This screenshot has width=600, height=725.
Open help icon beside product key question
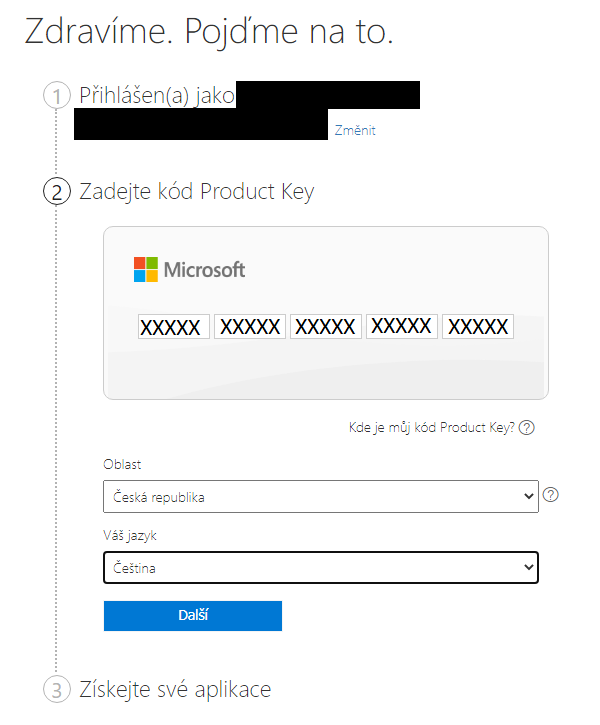pyautogui.click(x=527, y=428)
